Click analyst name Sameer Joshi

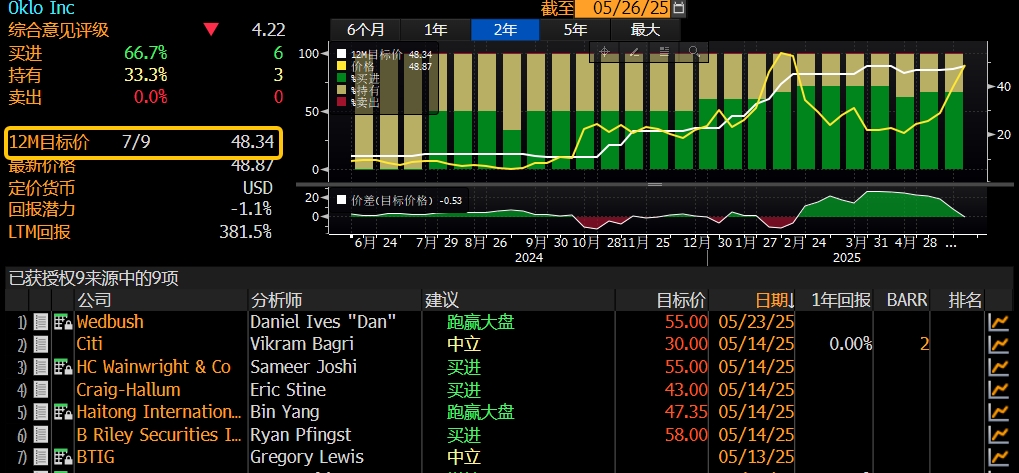click(x=303, y=367)
